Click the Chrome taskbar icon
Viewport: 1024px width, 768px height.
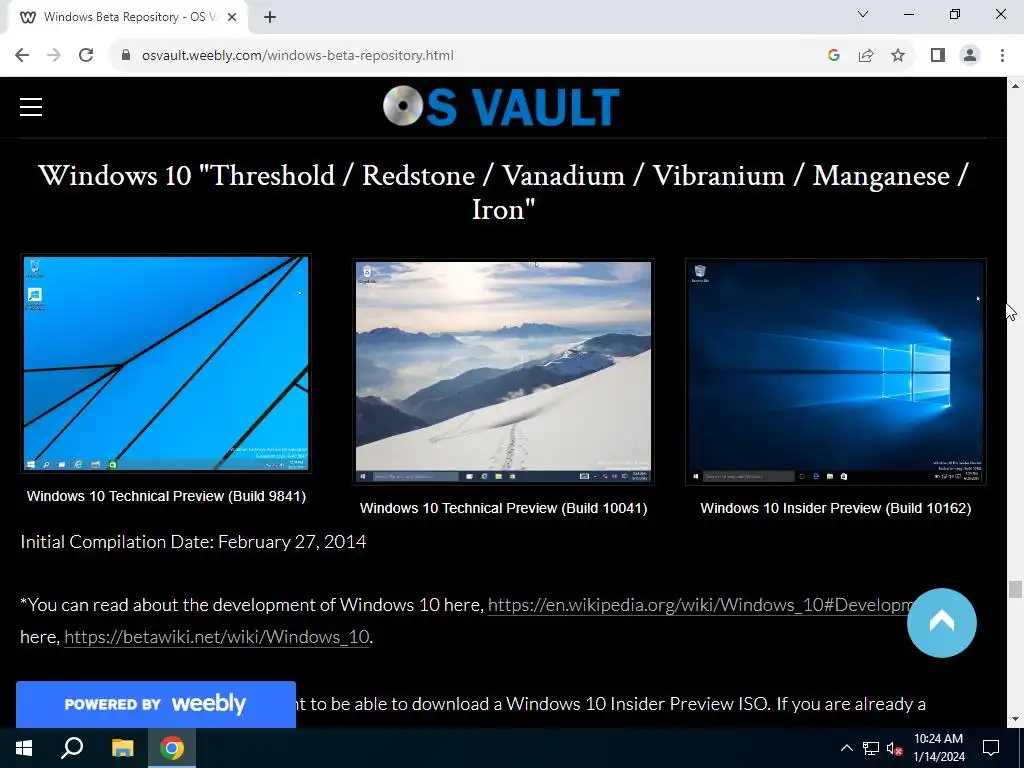point(172,748)
